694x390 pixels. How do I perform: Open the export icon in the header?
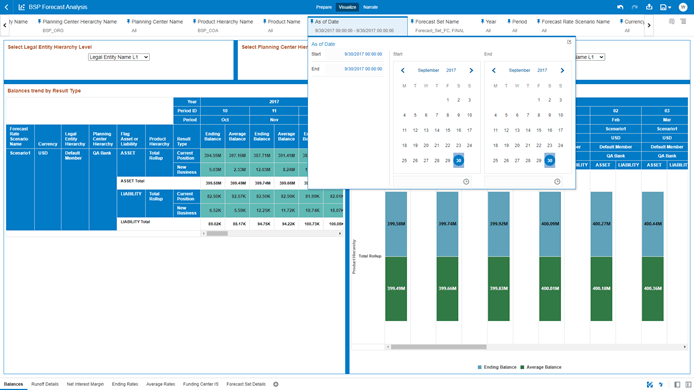click(649, 7)
